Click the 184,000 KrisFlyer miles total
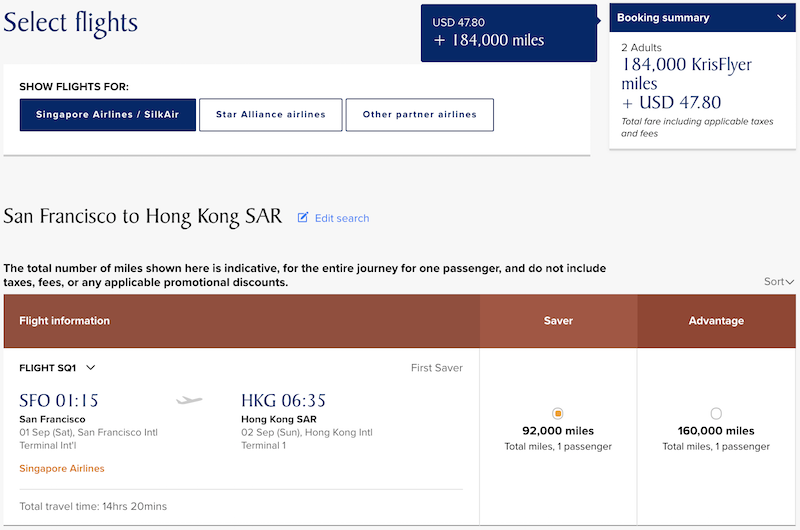800x530 pixels. coord(686,73)
